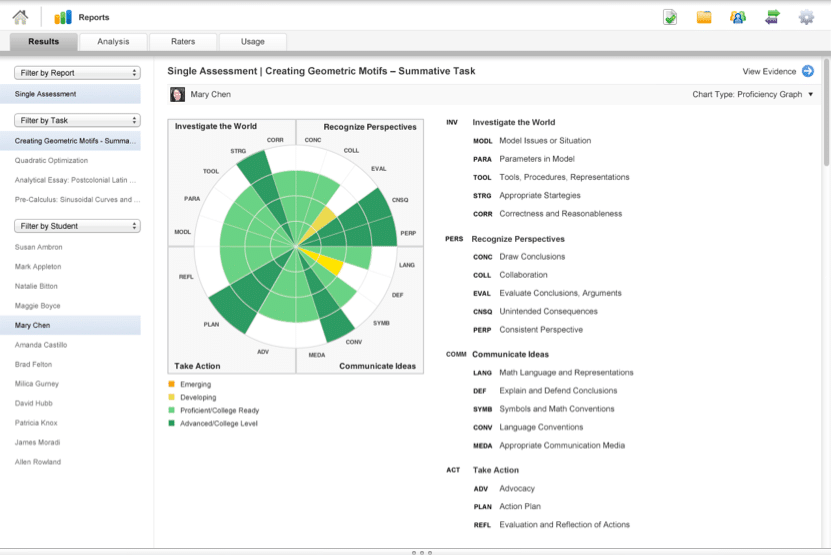Screen dimensions: 831x555
Task: Expand the Filter by Task dropdown
Action: (77, 120)
